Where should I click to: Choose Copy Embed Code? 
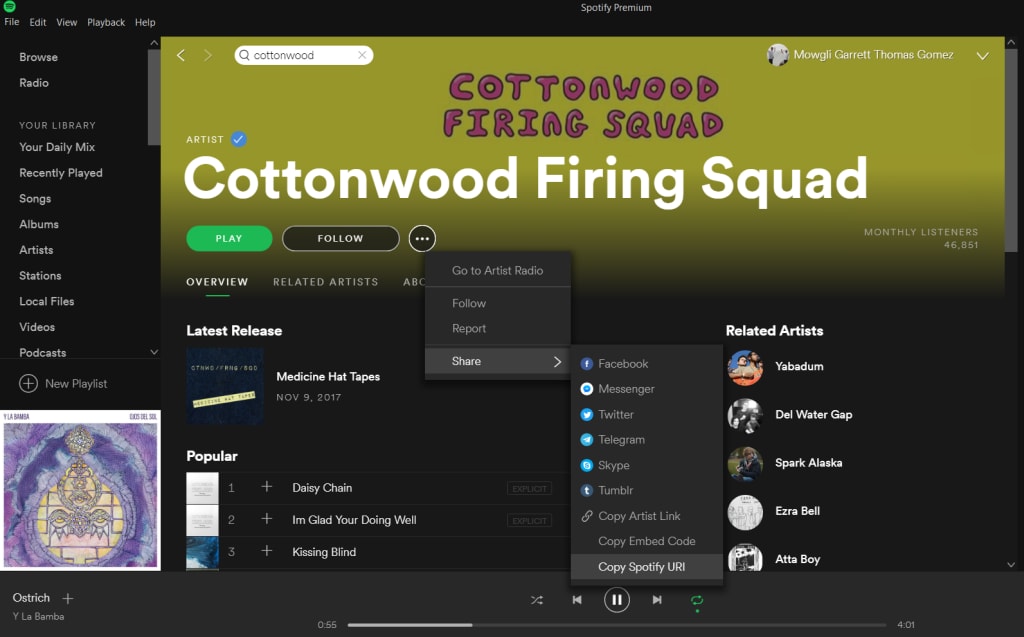(647, 541)
